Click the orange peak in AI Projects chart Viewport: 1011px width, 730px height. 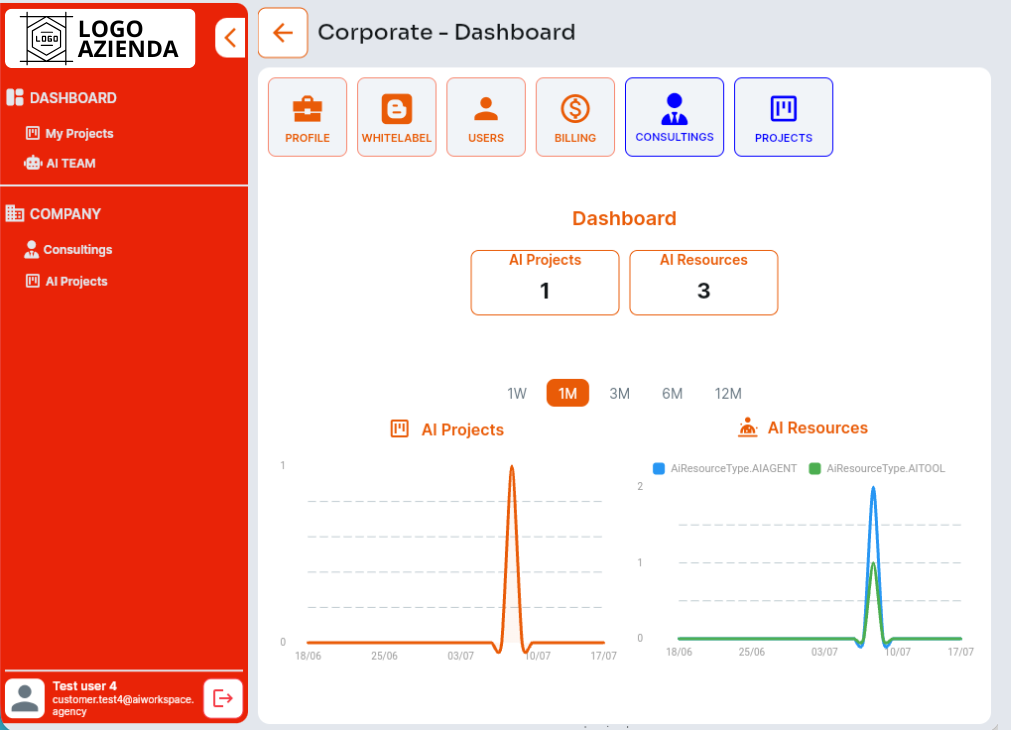[x=512, y=467]
